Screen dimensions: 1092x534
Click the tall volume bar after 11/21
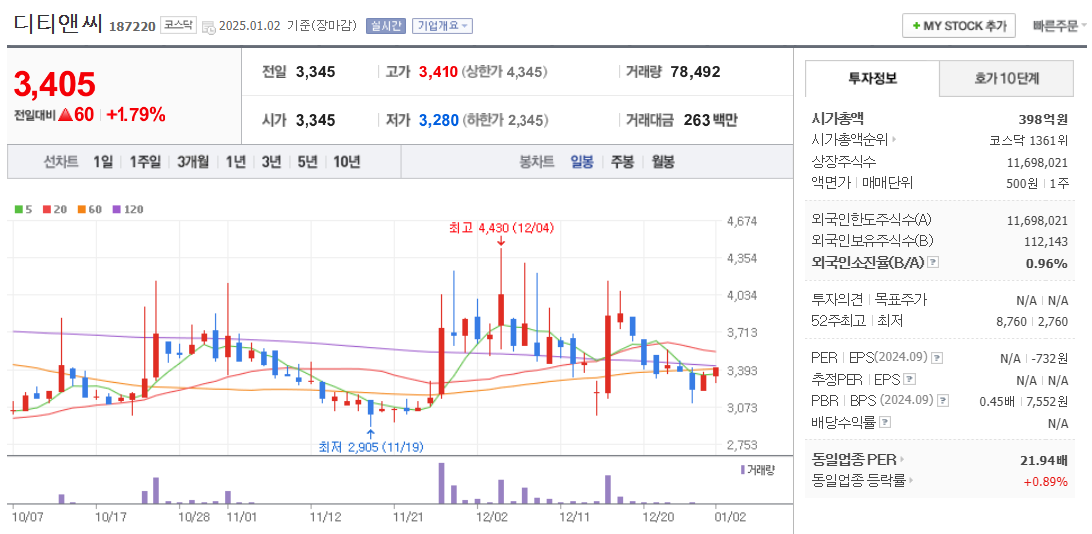click(442, 483)
